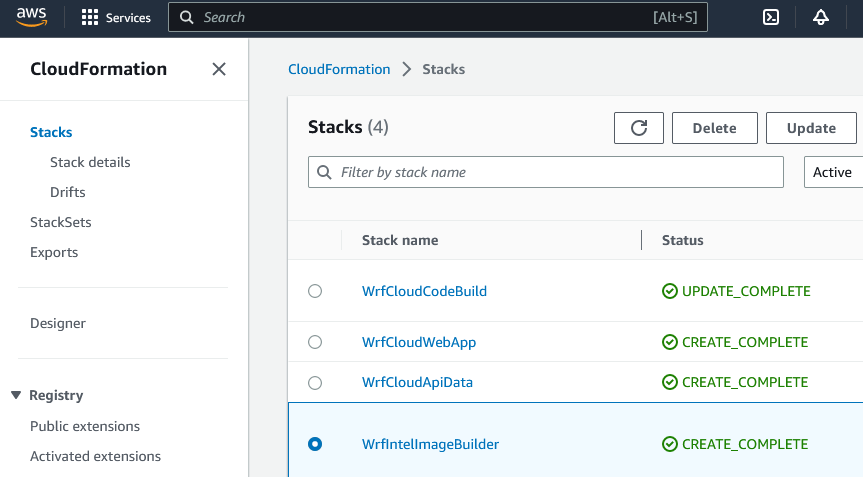Open the Active stack status filter dropdown
The height and width of the screenshot is (477, 863).
tap(833, 172)
